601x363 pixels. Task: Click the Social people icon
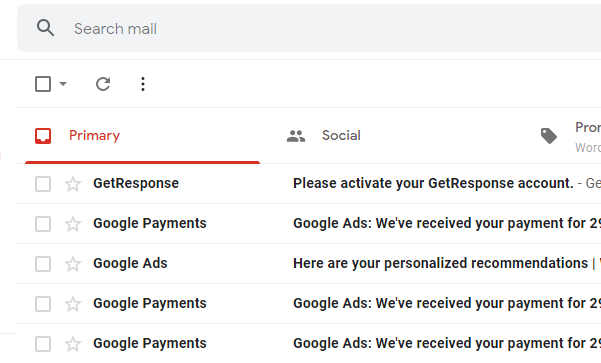(x=296, y=136)
